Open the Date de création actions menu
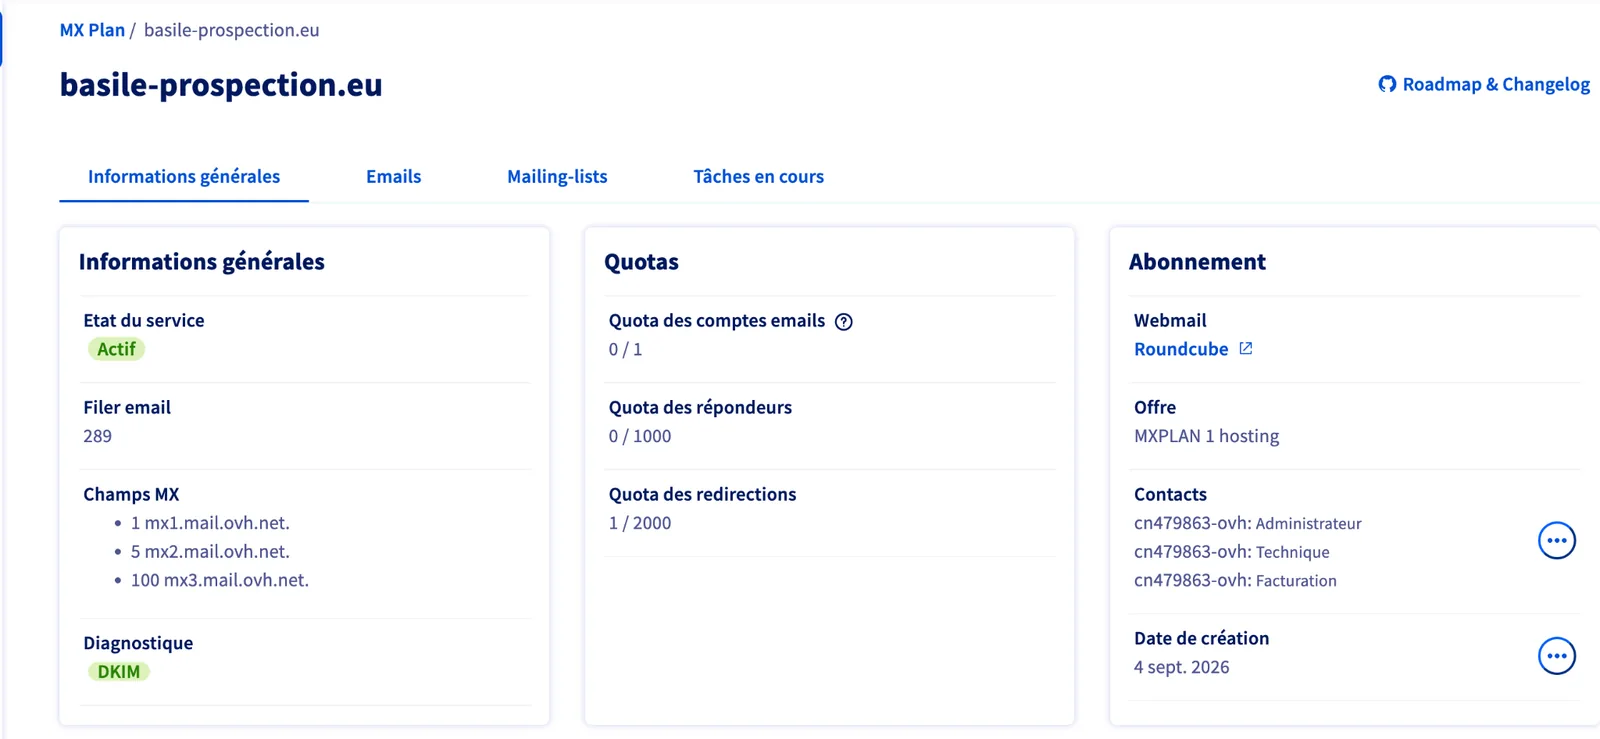This screenshot has width=1600, height=739. [1556, 656]
